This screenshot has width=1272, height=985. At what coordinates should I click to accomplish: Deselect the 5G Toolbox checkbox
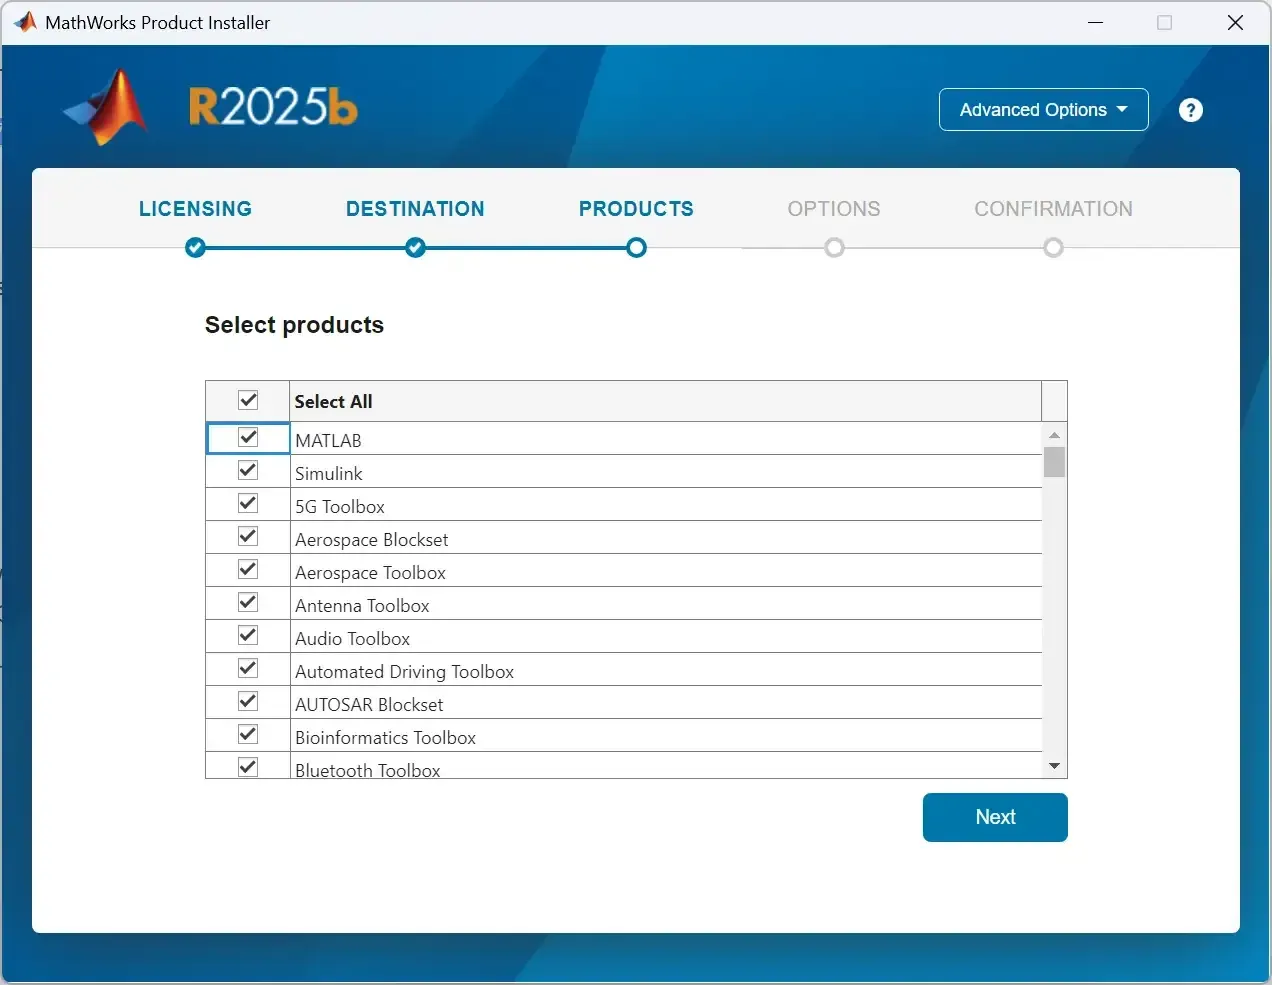[x=248, y=503]
